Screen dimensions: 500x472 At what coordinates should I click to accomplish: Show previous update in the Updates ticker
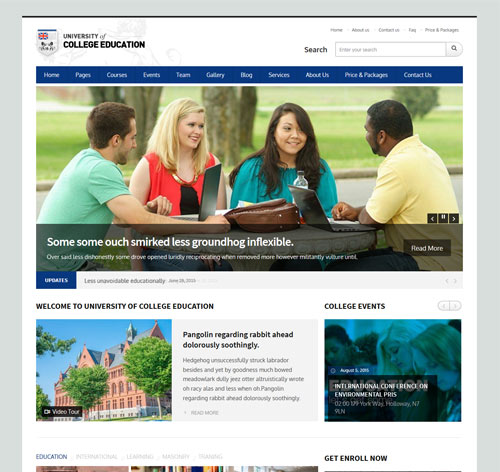(447, 281)
